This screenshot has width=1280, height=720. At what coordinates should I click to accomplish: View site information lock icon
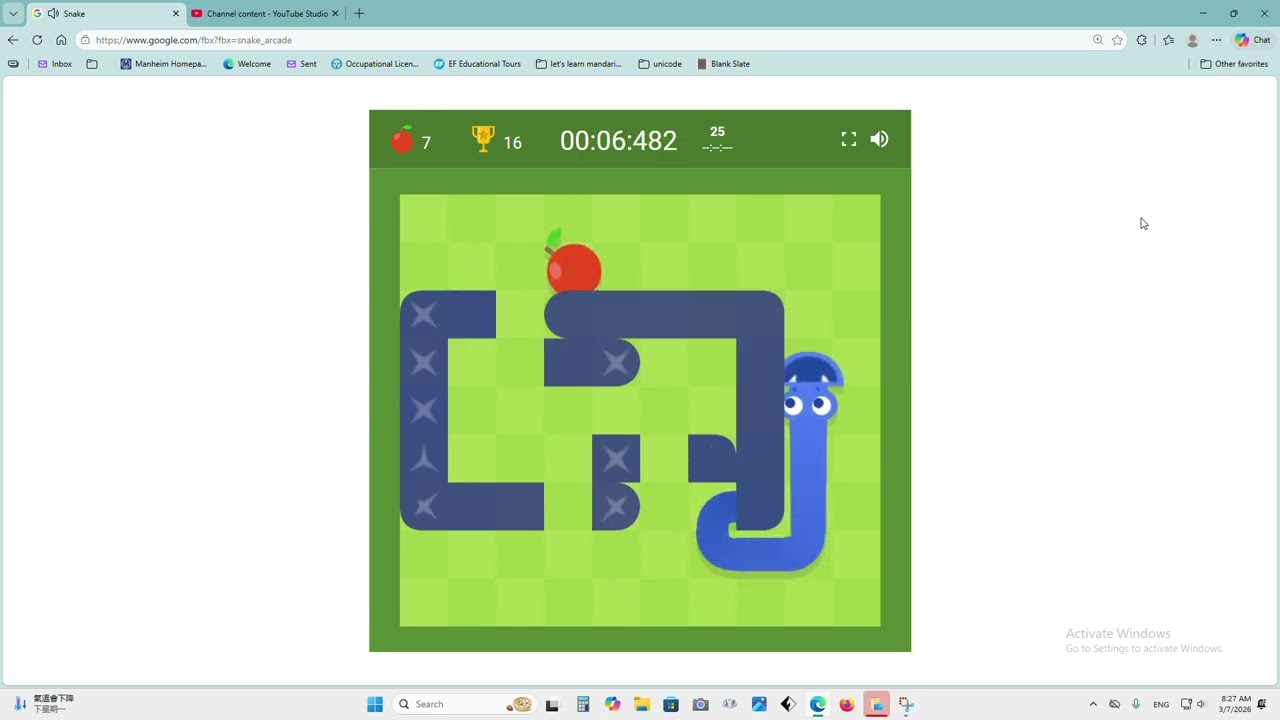[x=86, y=40]
